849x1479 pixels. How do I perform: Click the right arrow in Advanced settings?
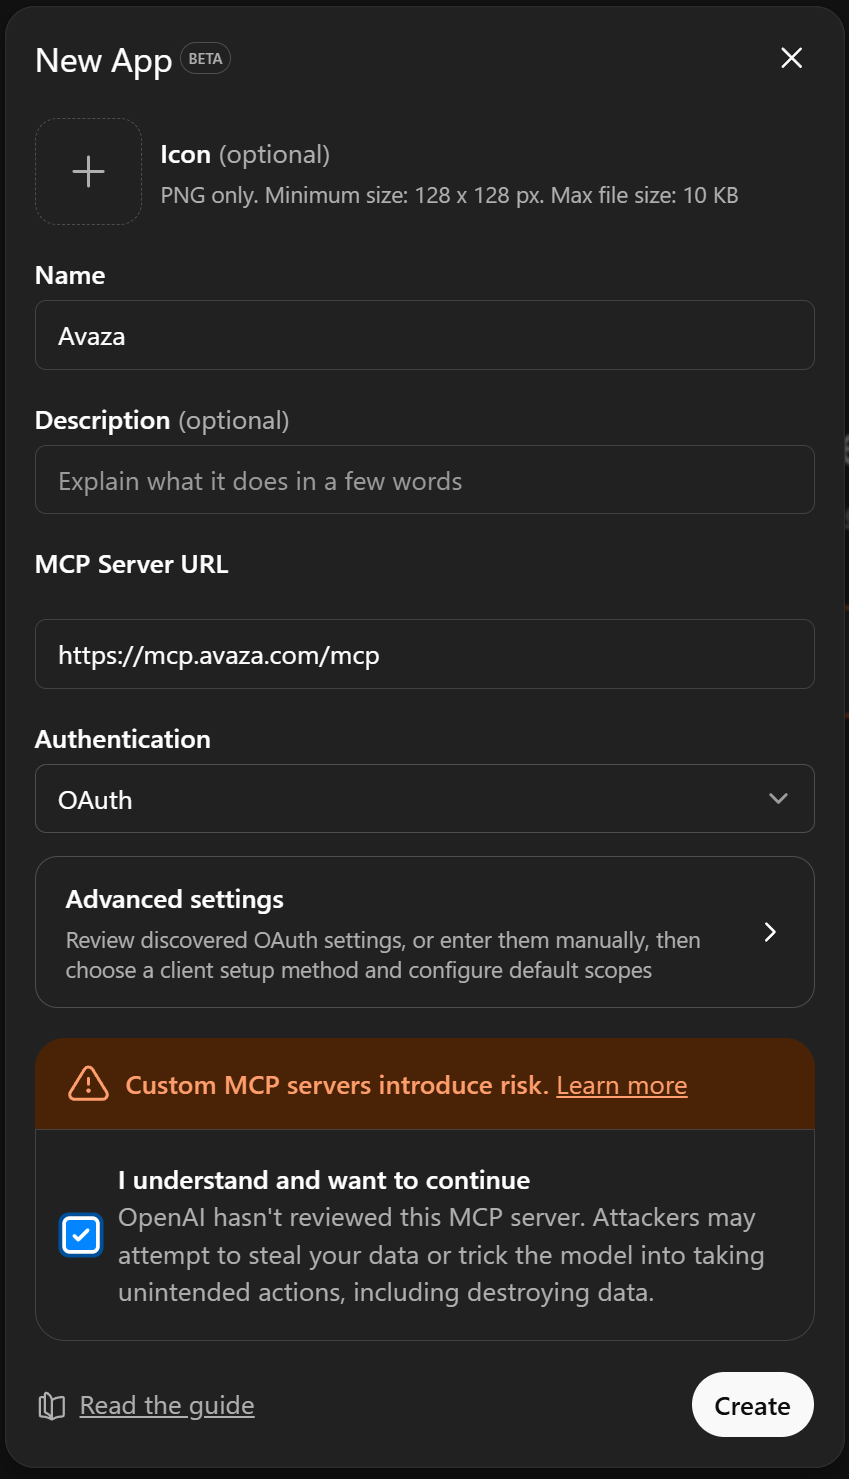pos(770,932)
